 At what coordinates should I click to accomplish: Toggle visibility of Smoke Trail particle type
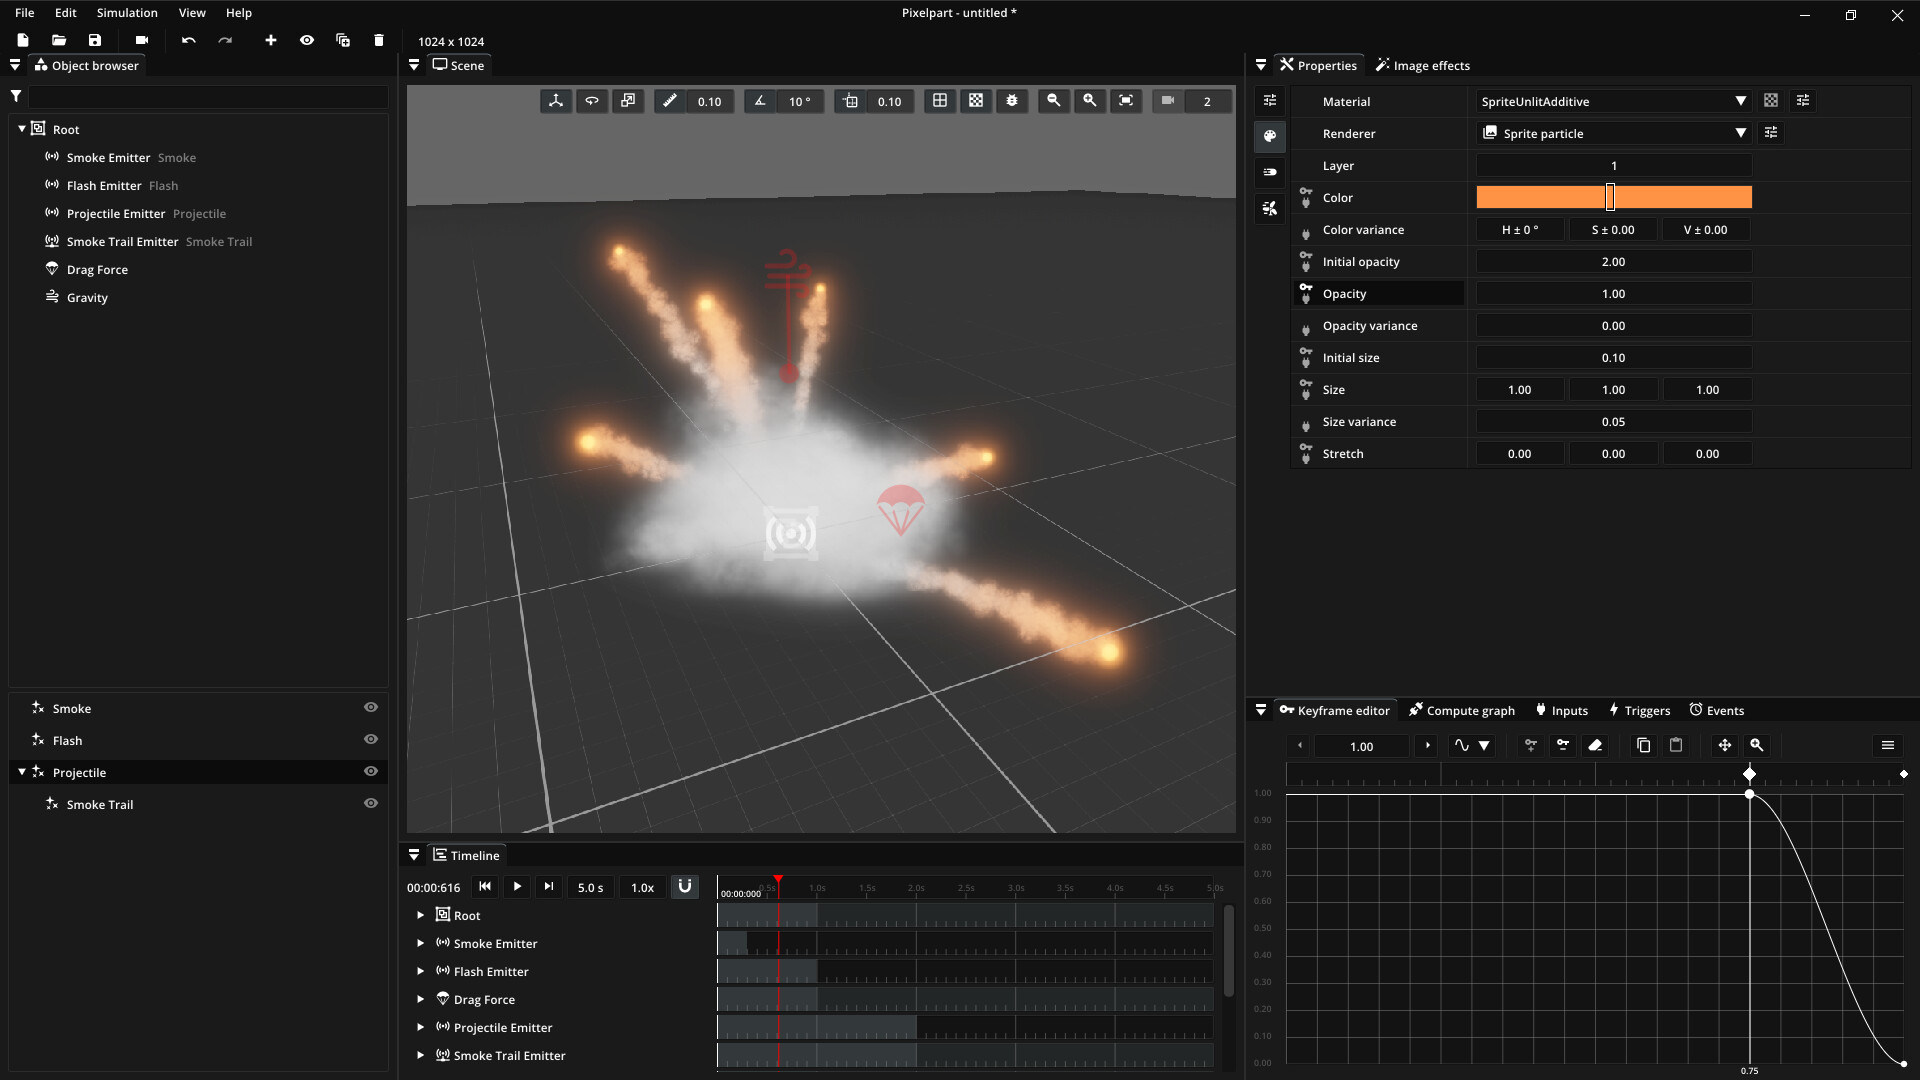tap(371, 804)
